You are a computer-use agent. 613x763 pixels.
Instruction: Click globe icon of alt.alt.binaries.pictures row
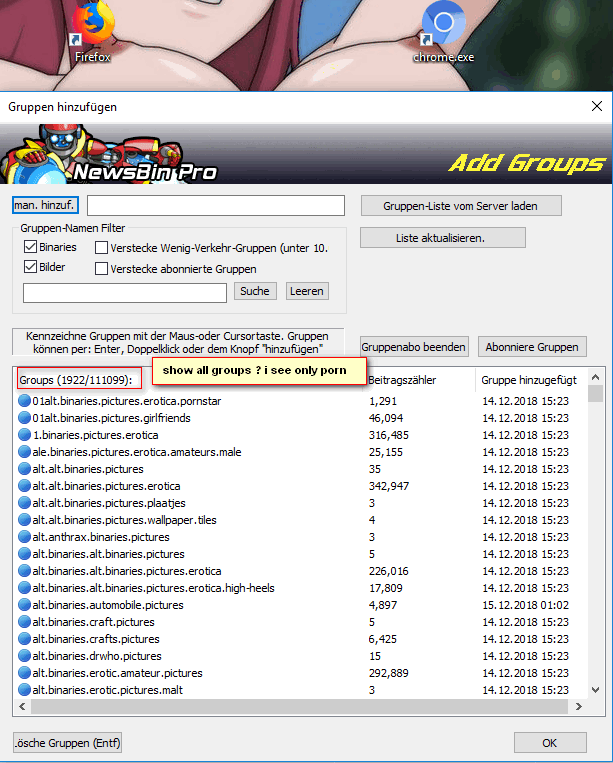click(24, 469)
